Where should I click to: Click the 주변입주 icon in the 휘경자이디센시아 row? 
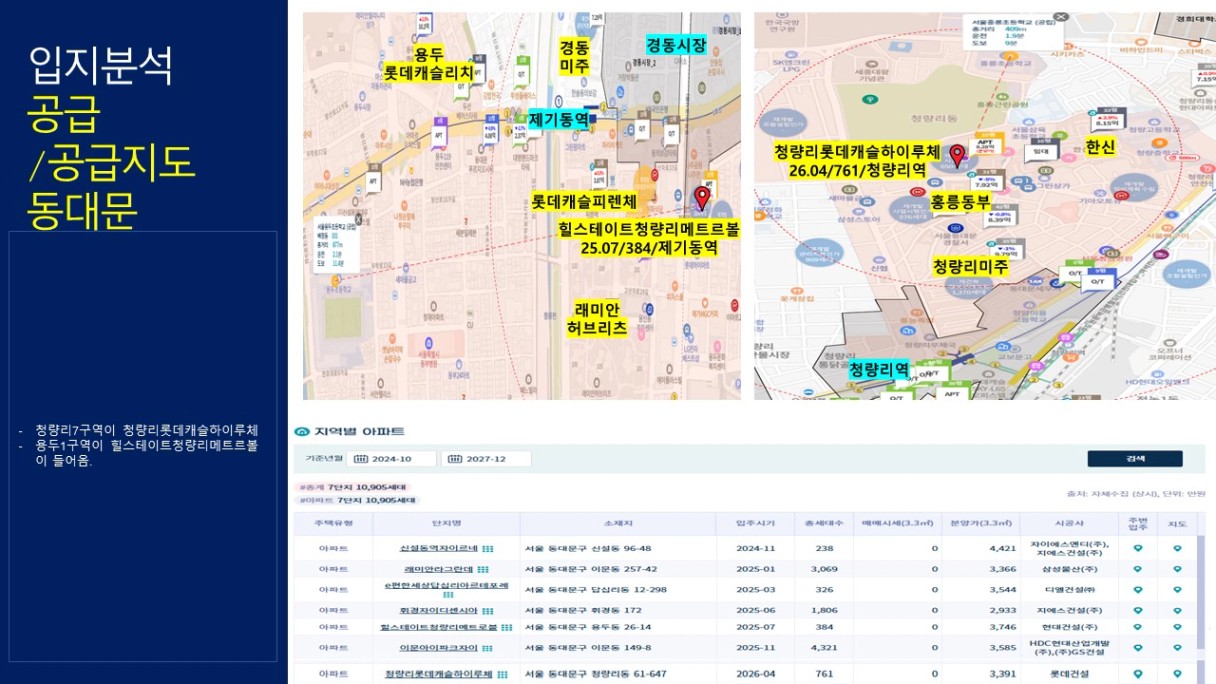pyautogui.click(x=1137, y=609)
